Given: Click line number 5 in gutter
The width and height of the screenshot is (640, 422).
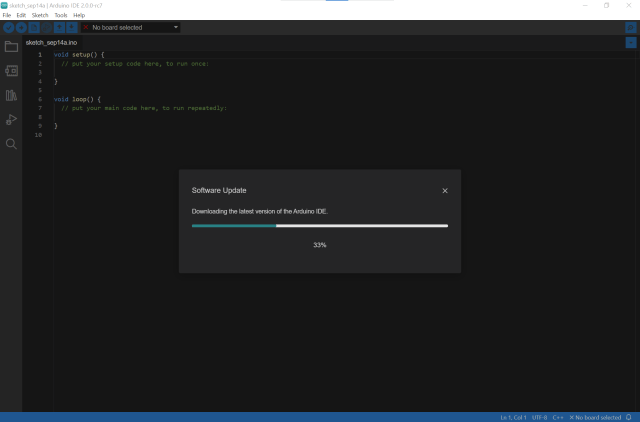Looking at the screenshot, I should pyautogui.click(x=40, y=90).
